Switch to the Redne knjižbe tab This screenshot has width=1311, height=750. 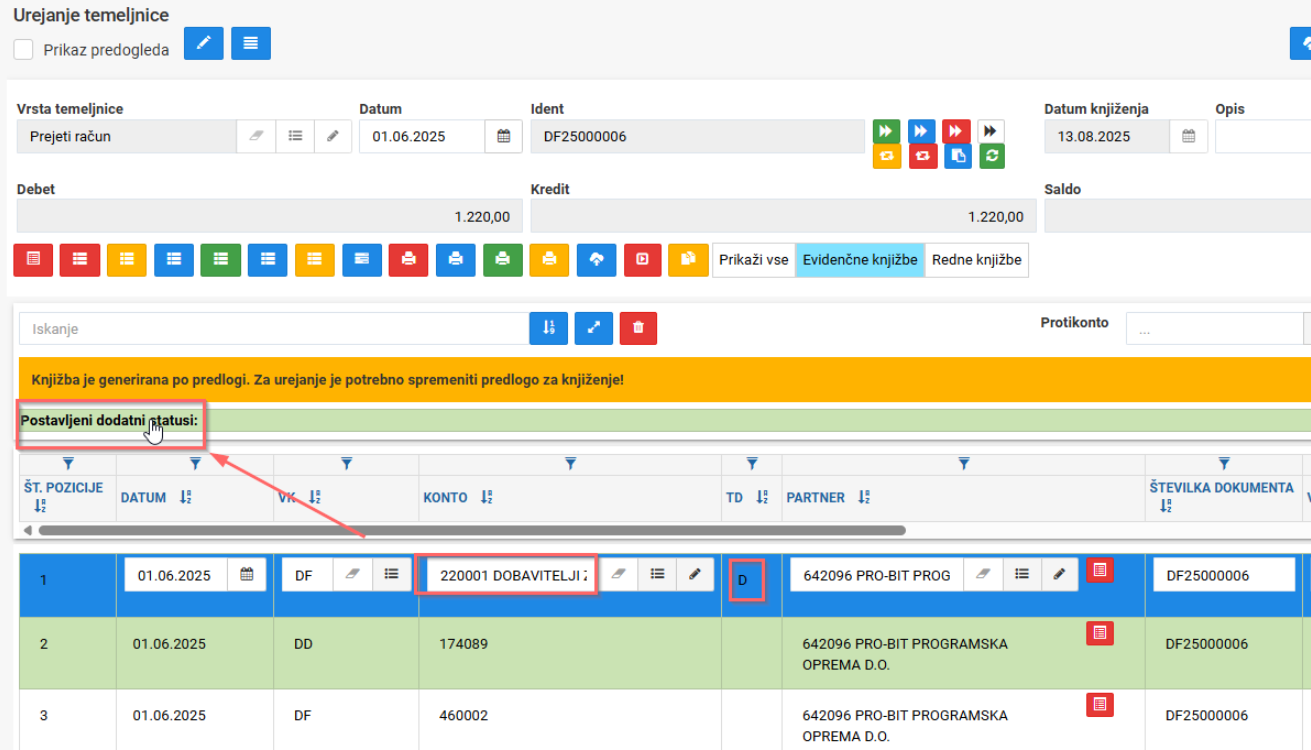pyautogui.click(x=977, y=260)
